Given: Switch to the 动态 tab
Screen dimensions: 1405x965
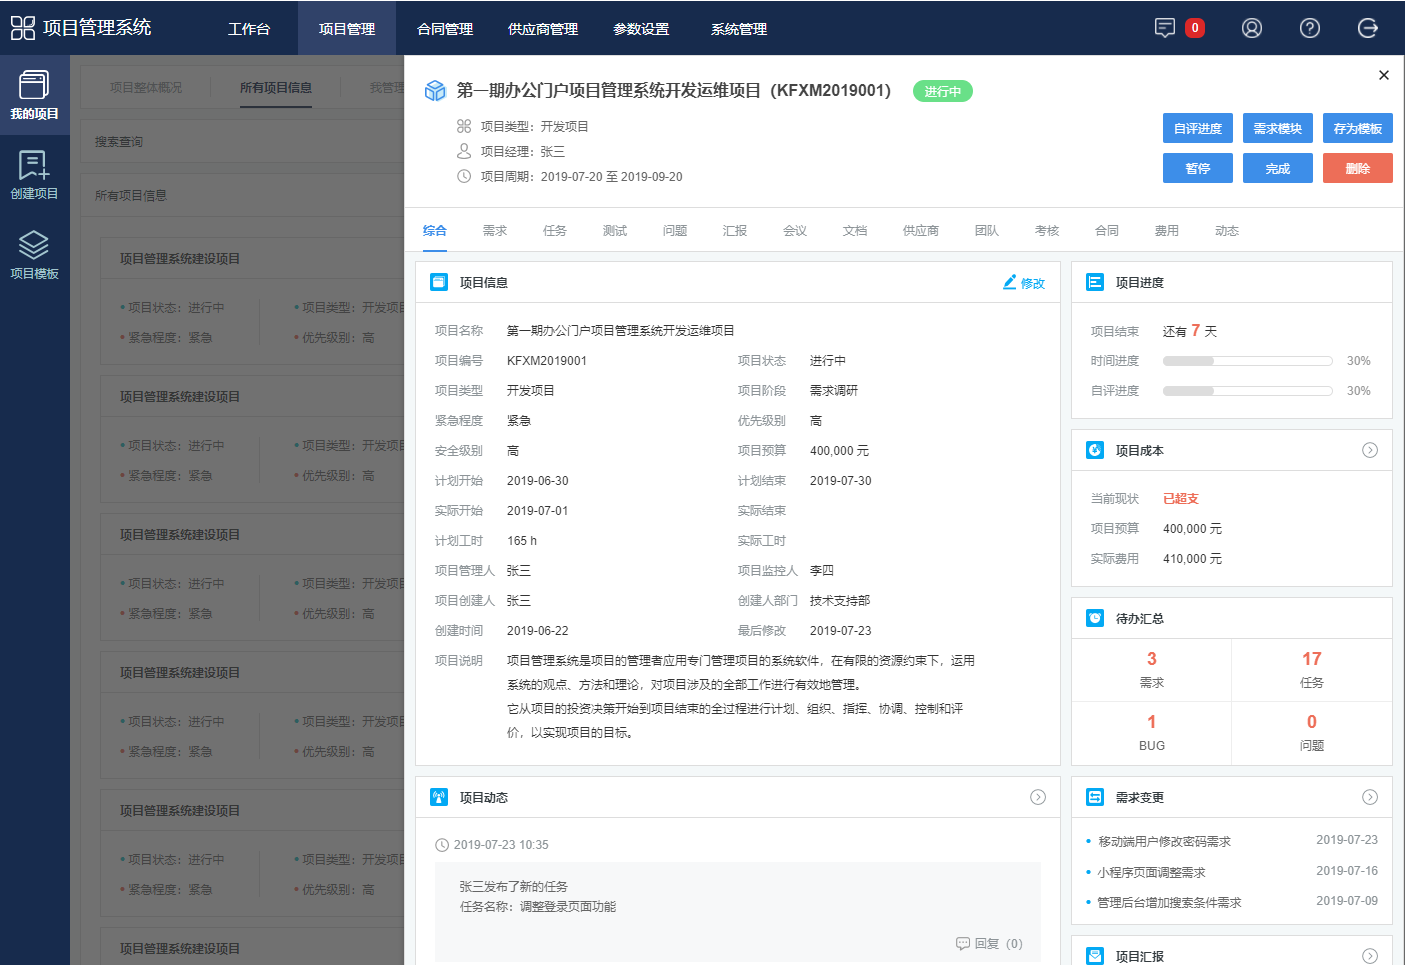Looking at the screenshot, I should [x=1227, y=230].
